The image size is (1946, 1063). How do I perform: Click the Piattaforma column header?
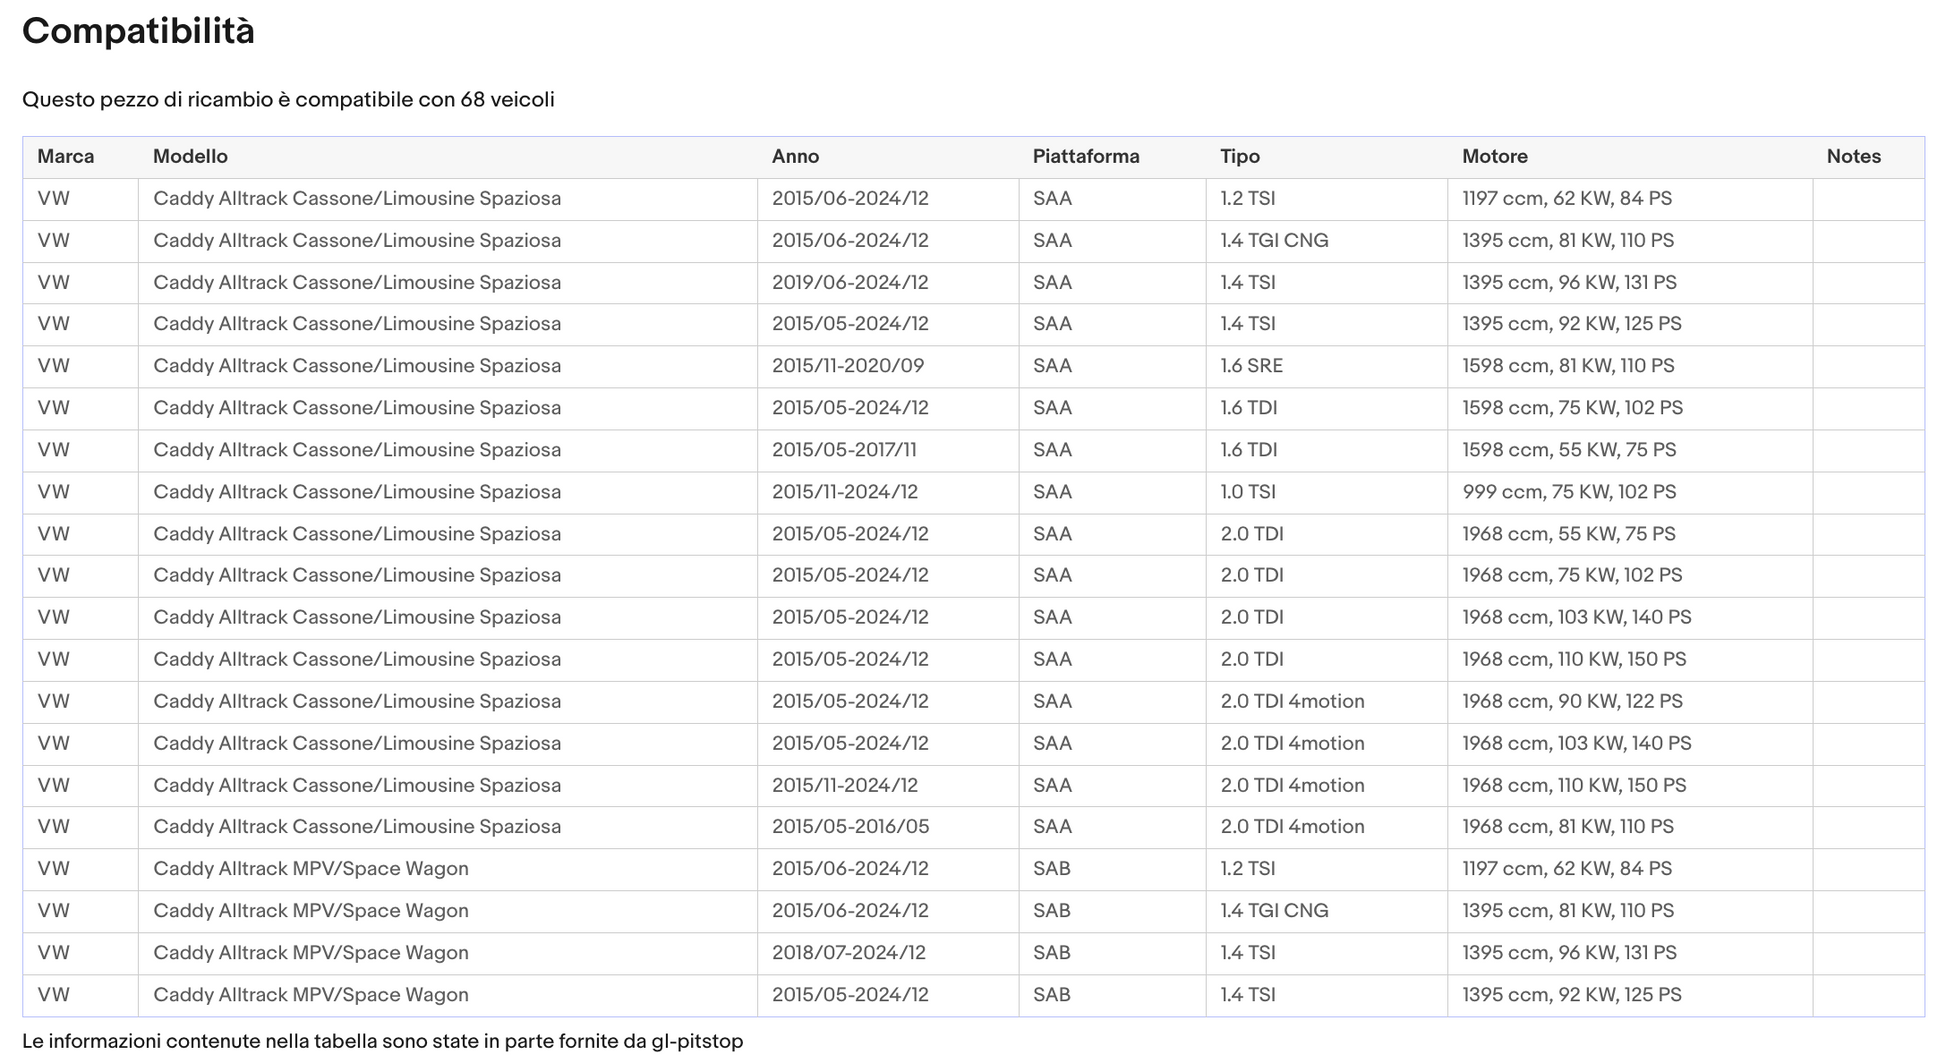(x=1085, y=157)
